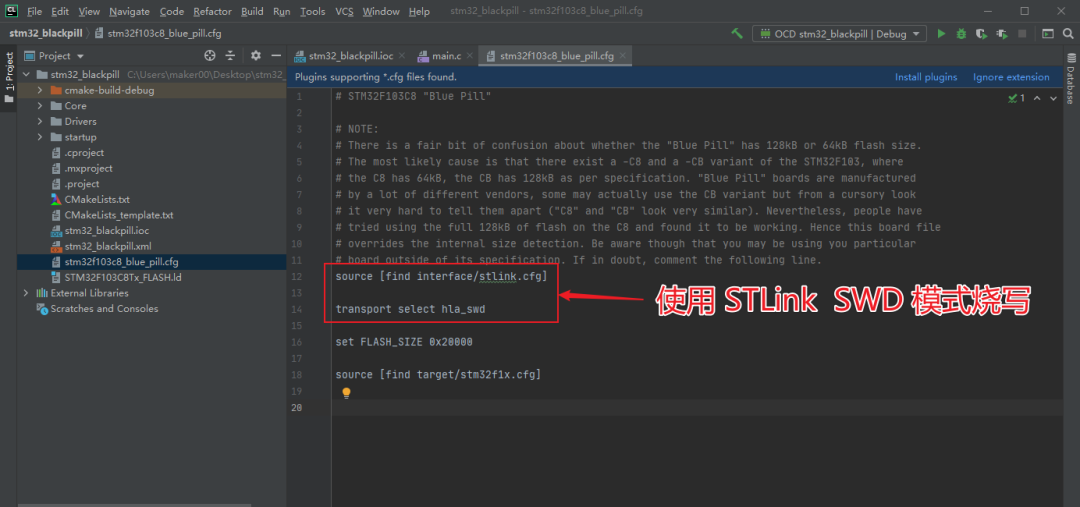This screenshot has height=507, width=1080.
Task: Go to previous highlighted problem up arrow
Action: tap(1039, 99)
